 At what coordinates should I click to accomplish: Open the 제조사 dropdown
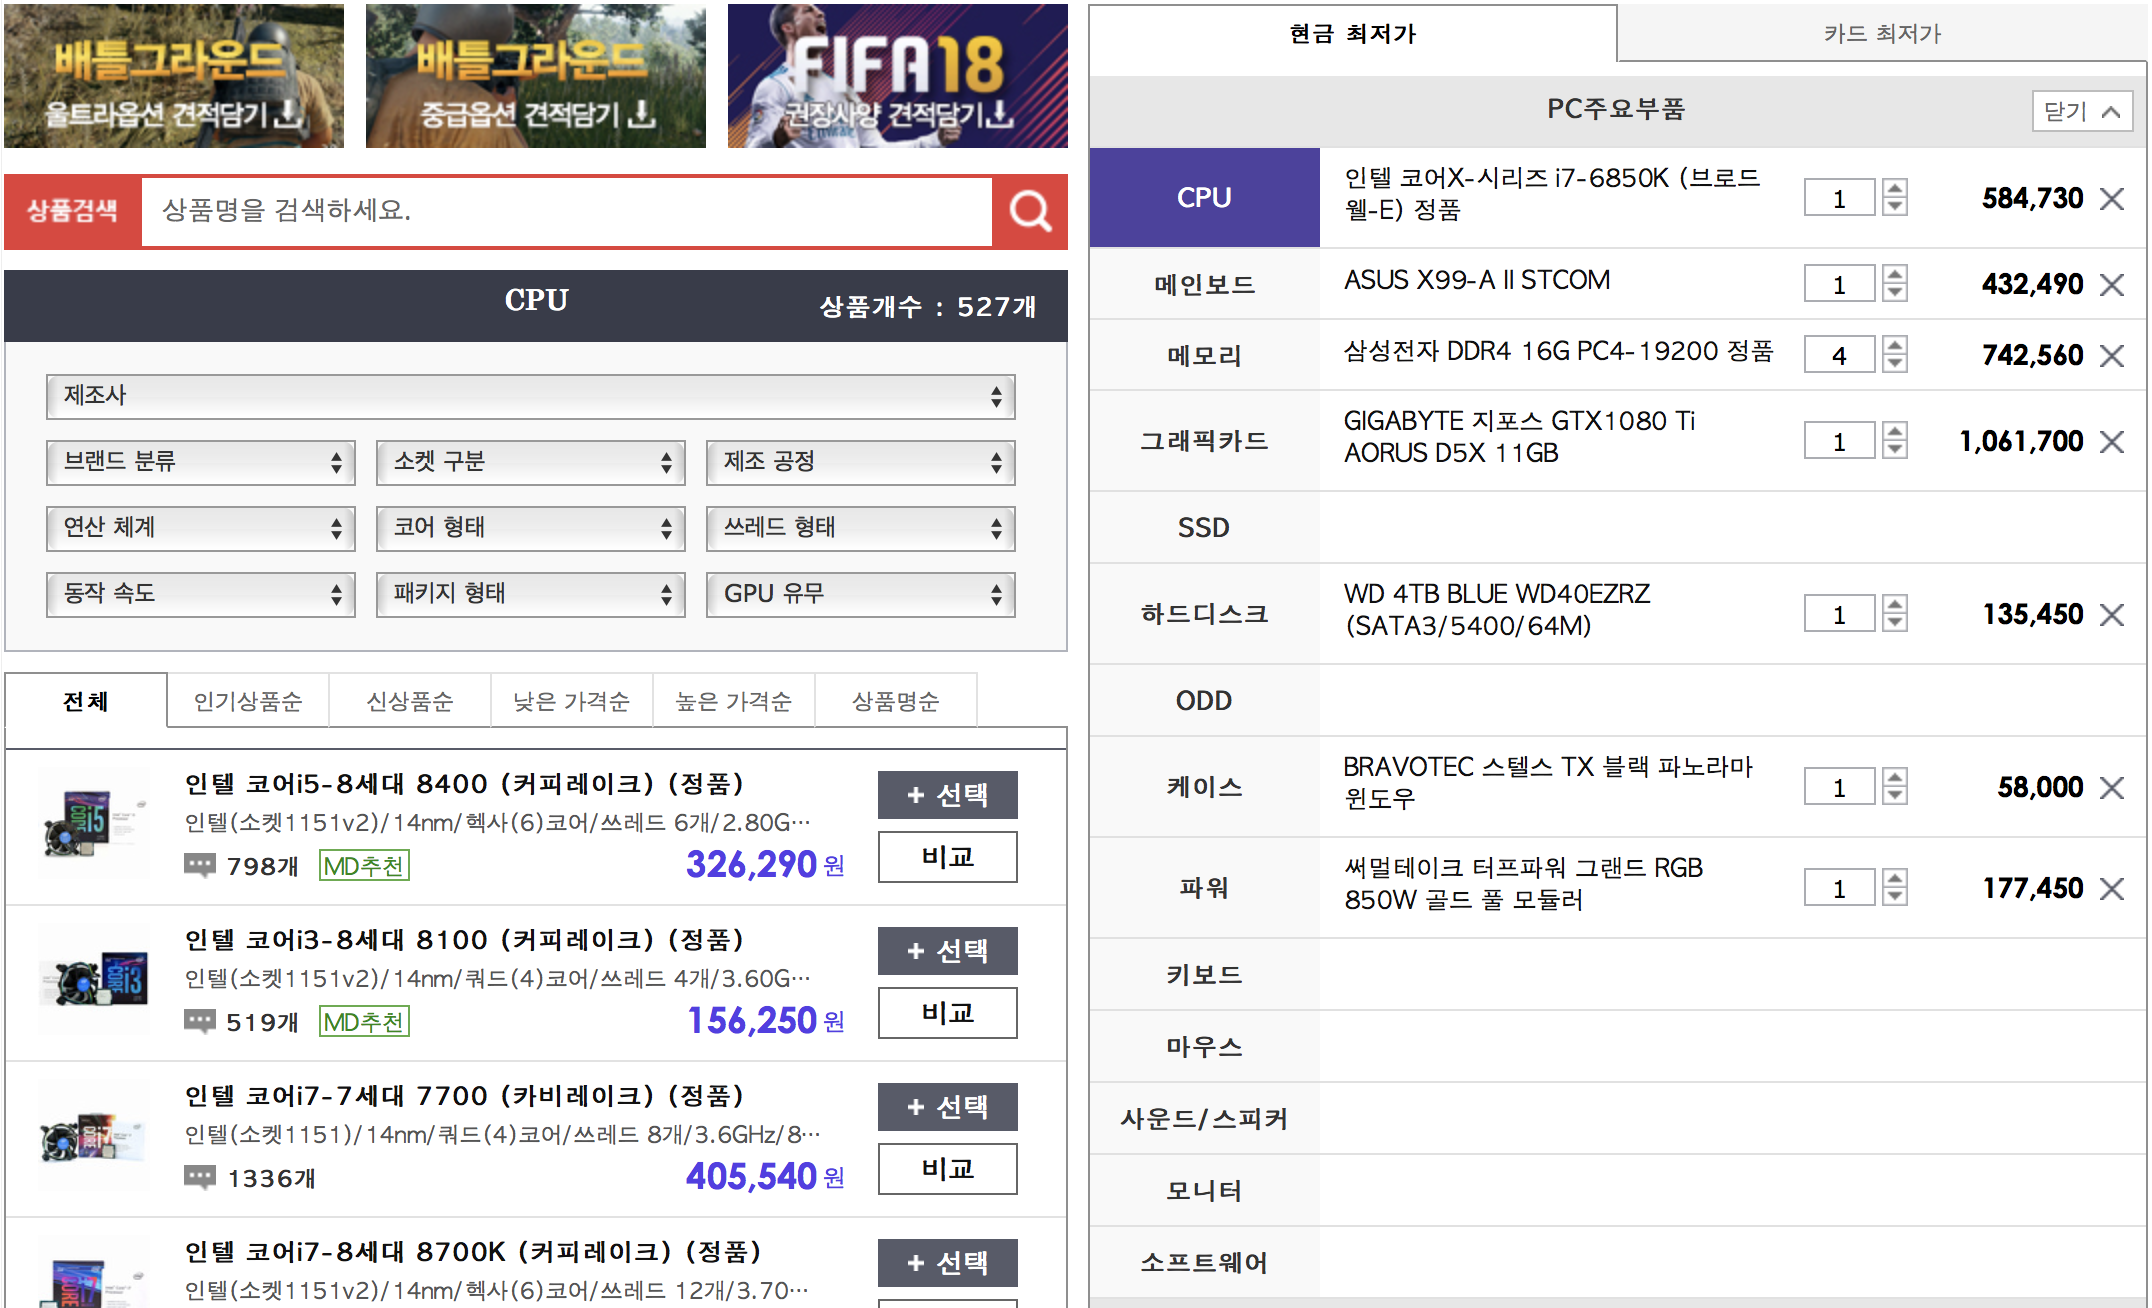[531, 396]
